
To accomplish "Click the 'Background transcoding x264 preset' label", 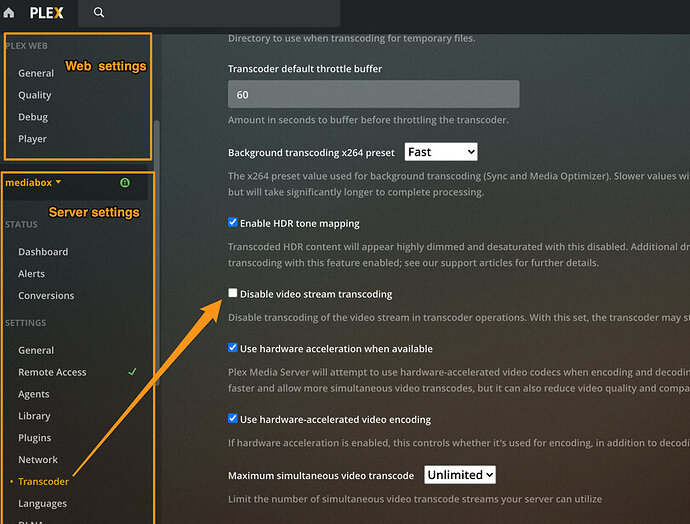I will click(x=311, y=153).
